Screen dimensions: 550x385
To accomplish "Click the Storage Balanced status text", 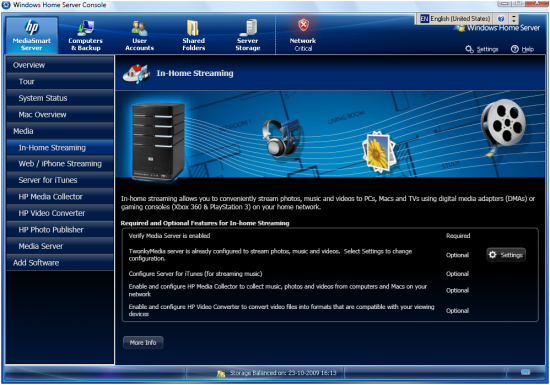I will tap(283, 373).
